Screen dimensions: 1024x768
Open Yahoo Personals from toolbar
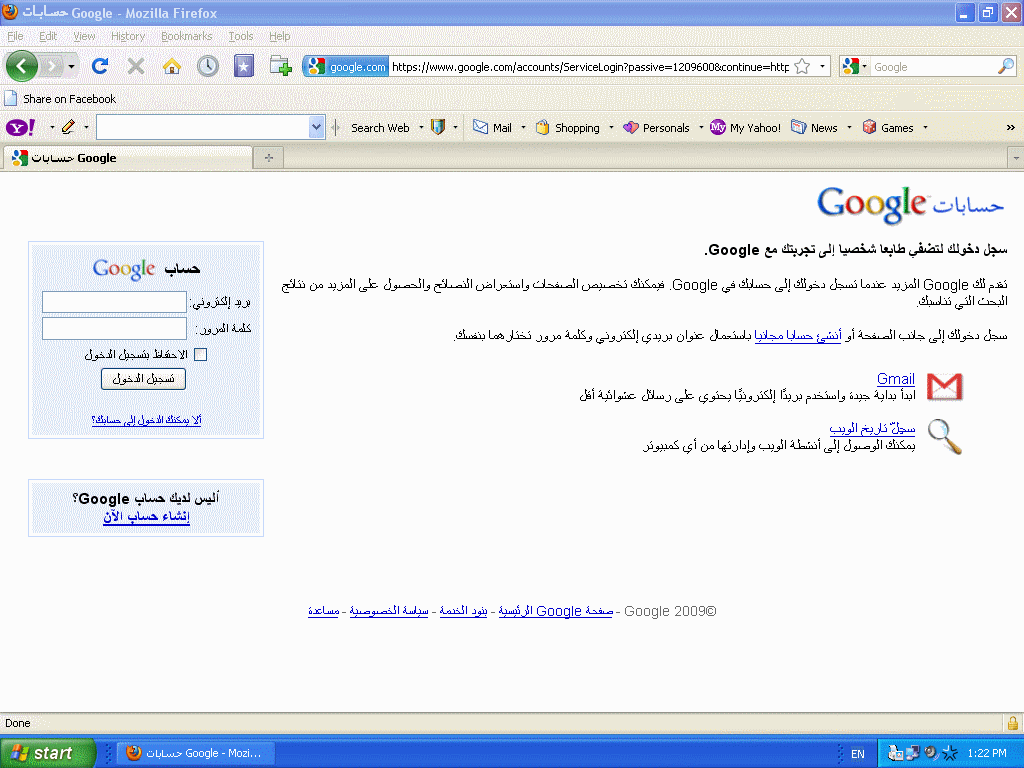click(656, 127)
